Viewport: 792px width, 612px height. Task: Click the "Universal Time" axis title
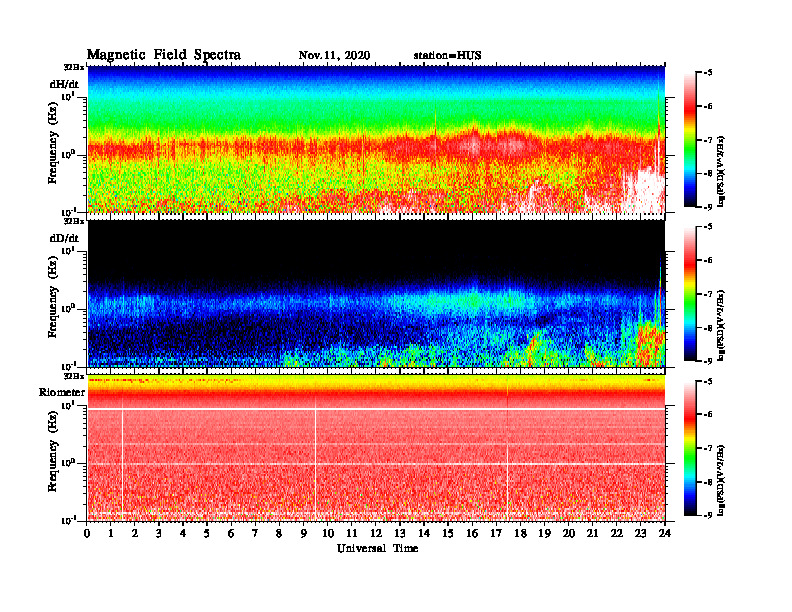[x=377, y=548]
